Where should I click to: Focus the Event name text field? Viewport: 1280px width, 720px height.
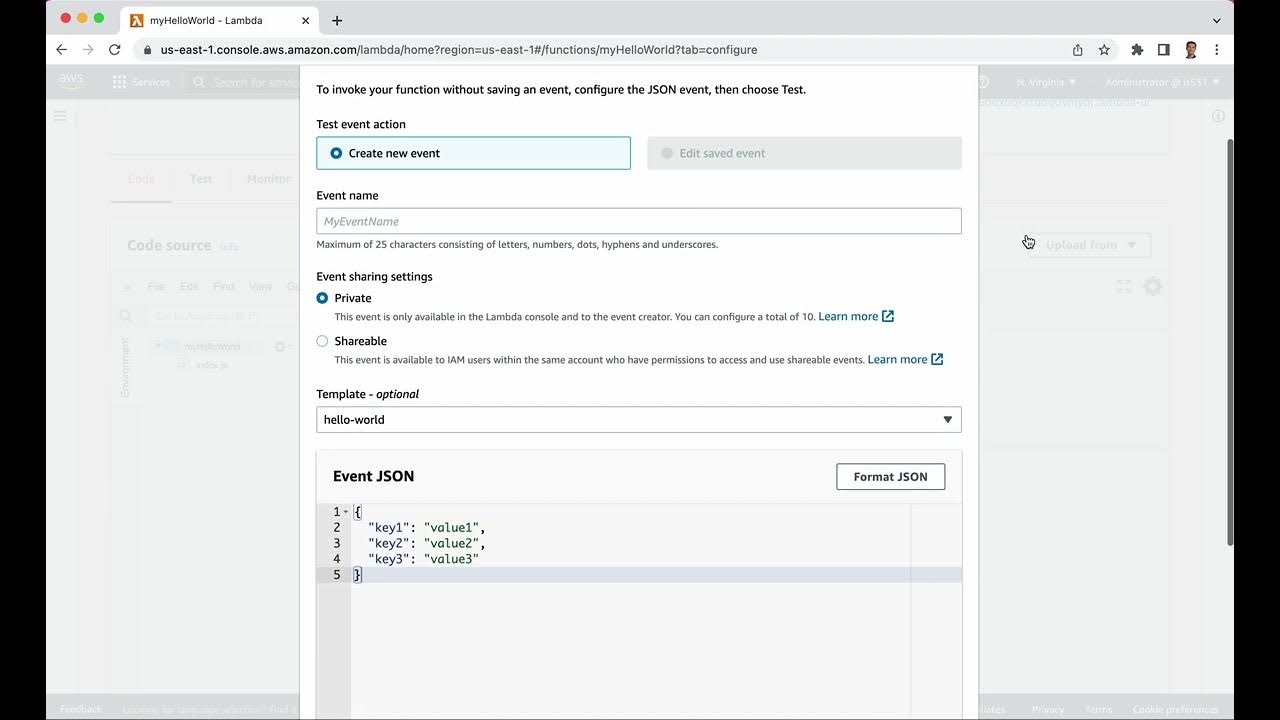(638, 221)
